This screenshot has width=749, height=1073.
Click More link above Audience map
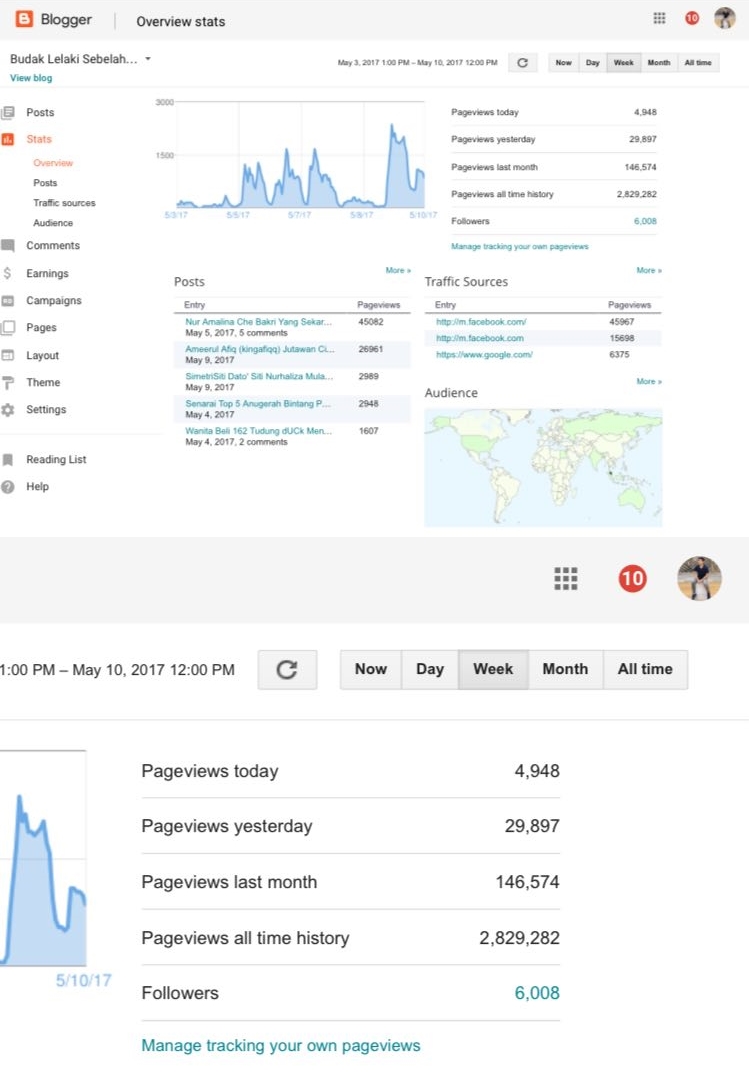click(649, 381)
